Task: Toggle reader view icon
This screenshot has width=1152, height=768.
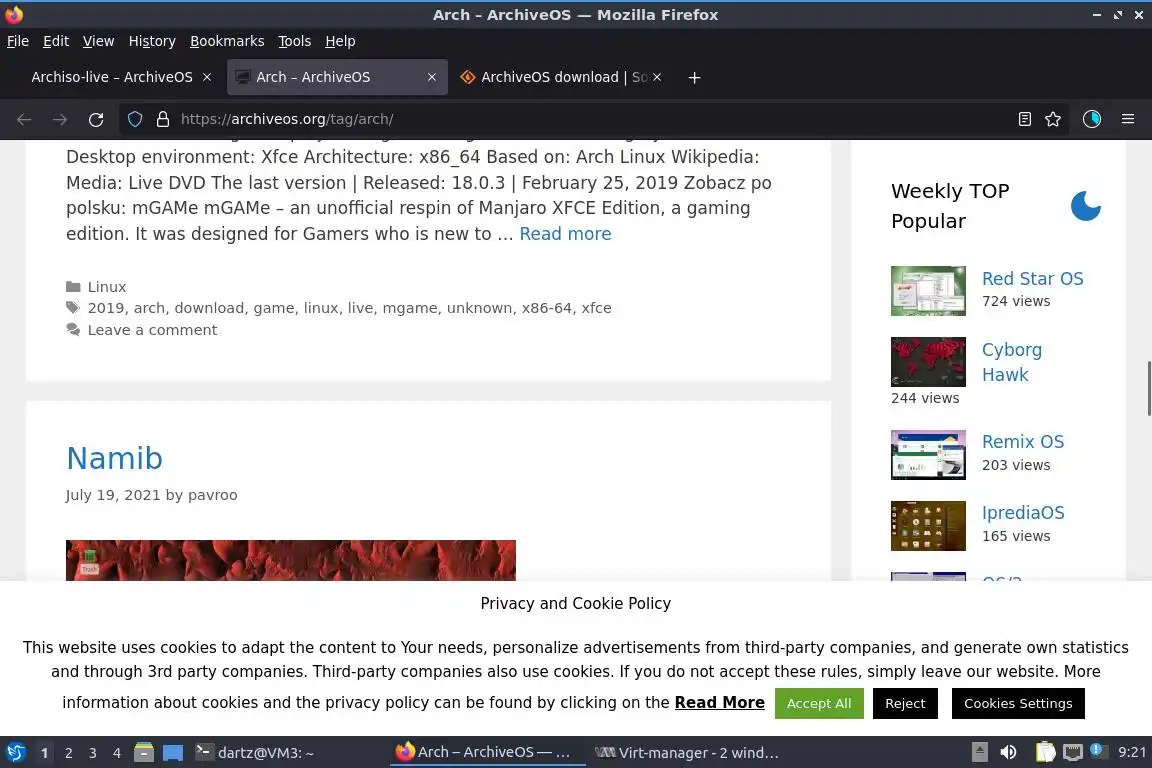Action: click(1024, 119)
